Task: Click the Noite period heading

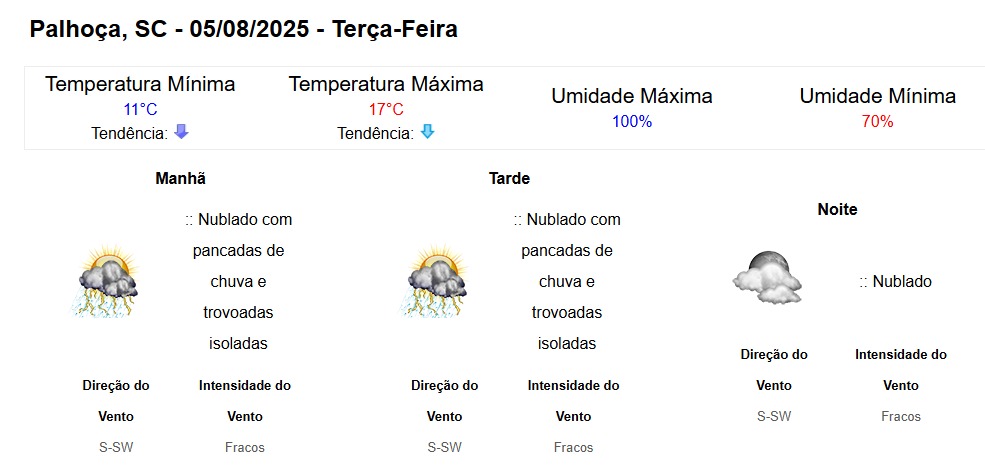Action: [837, 210]
